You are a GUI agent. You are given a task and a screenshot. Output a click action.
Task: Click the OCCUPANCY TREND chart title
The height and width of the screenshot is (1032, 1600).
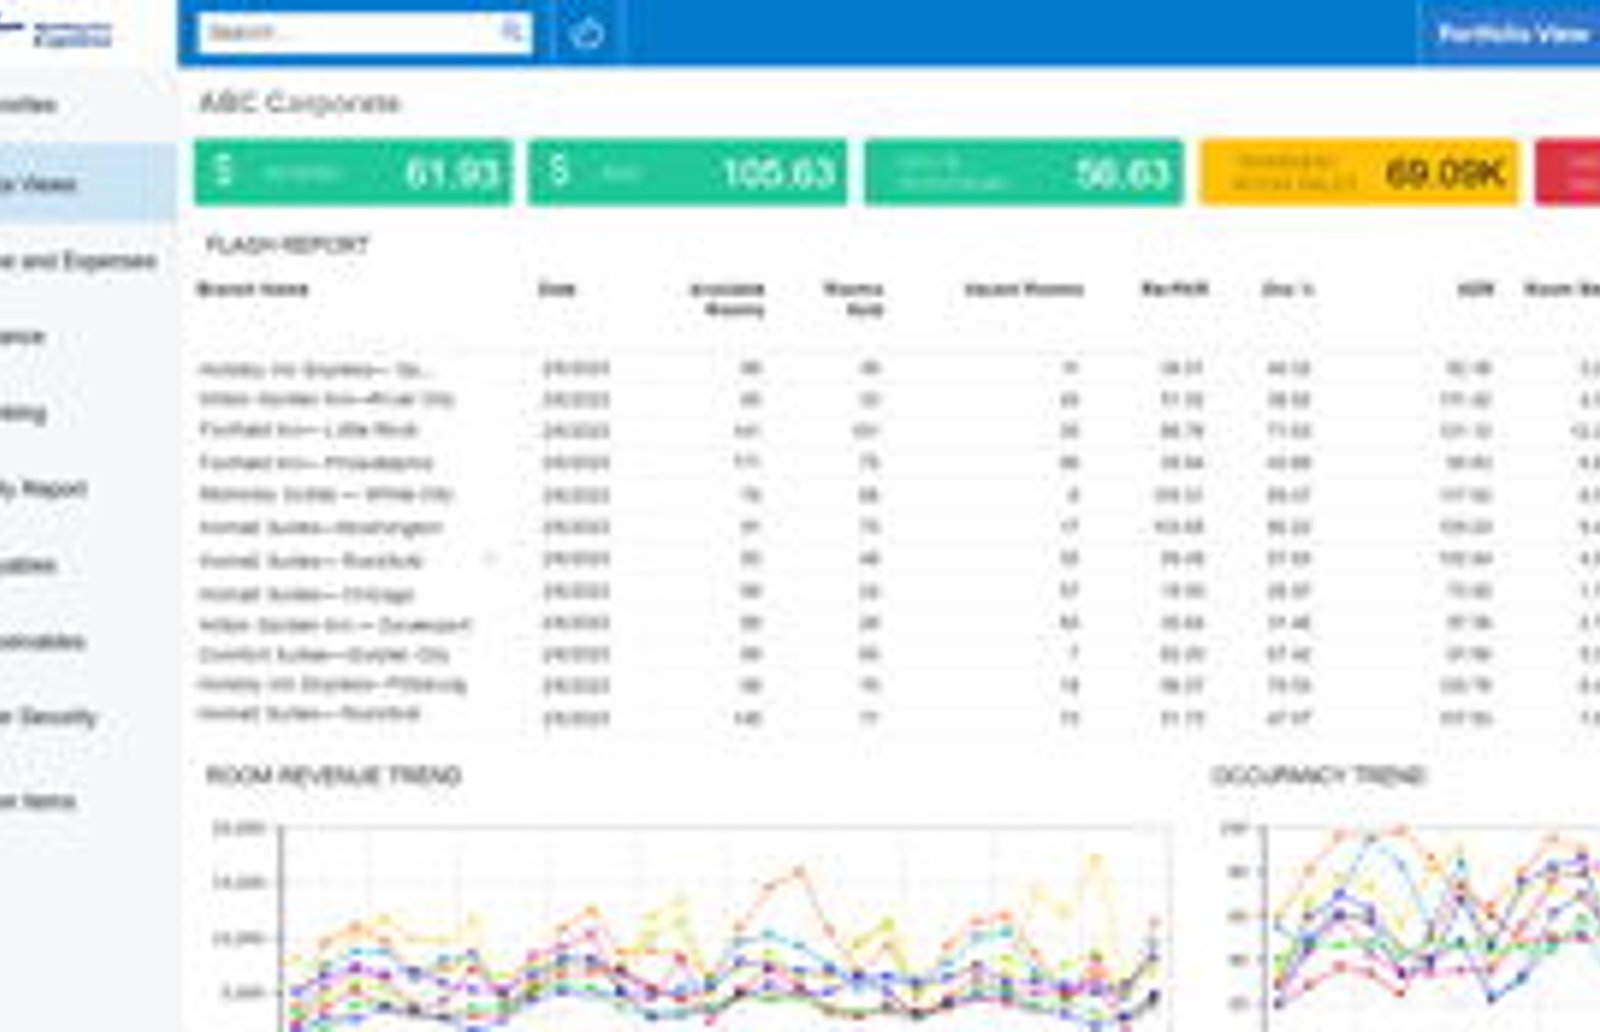coord(1318,775)
